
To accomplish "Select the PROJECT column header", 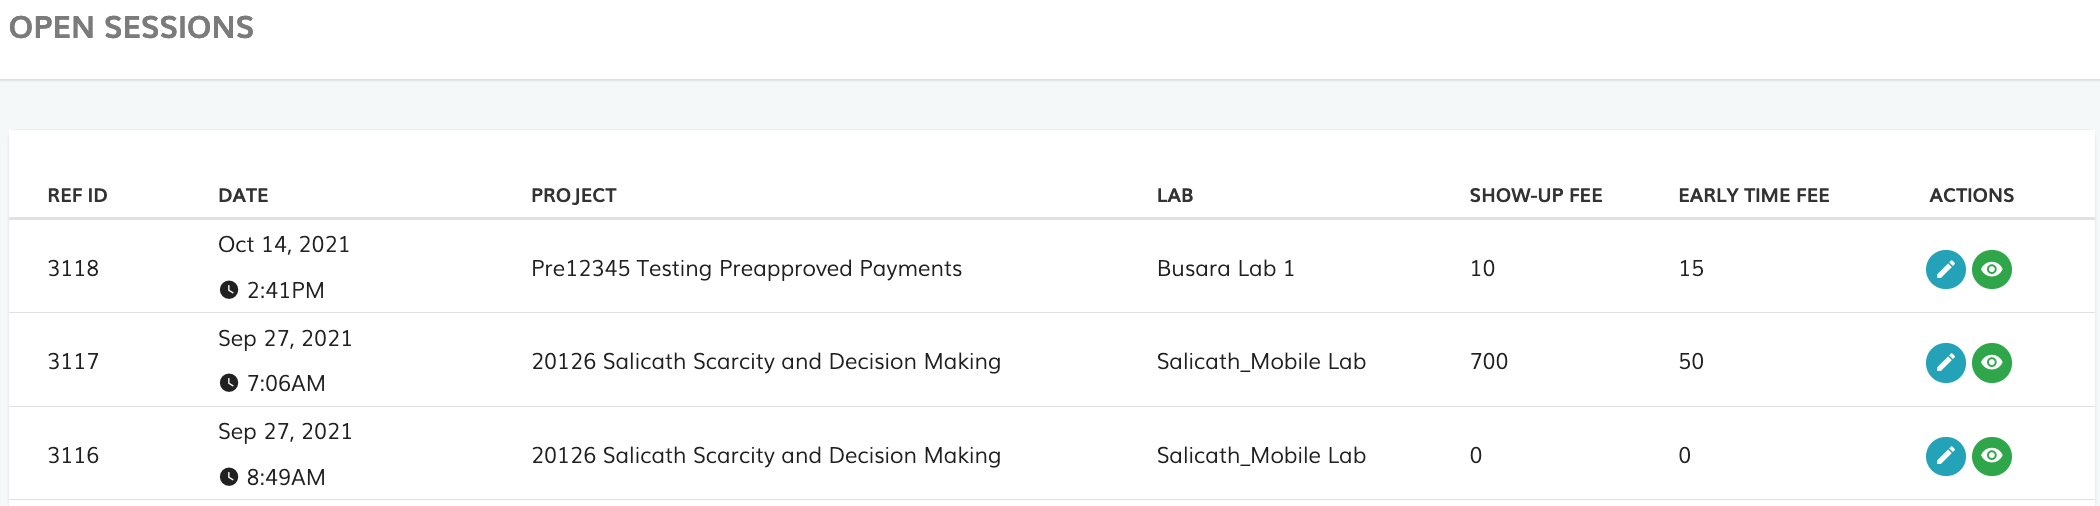I will point(573,195).
